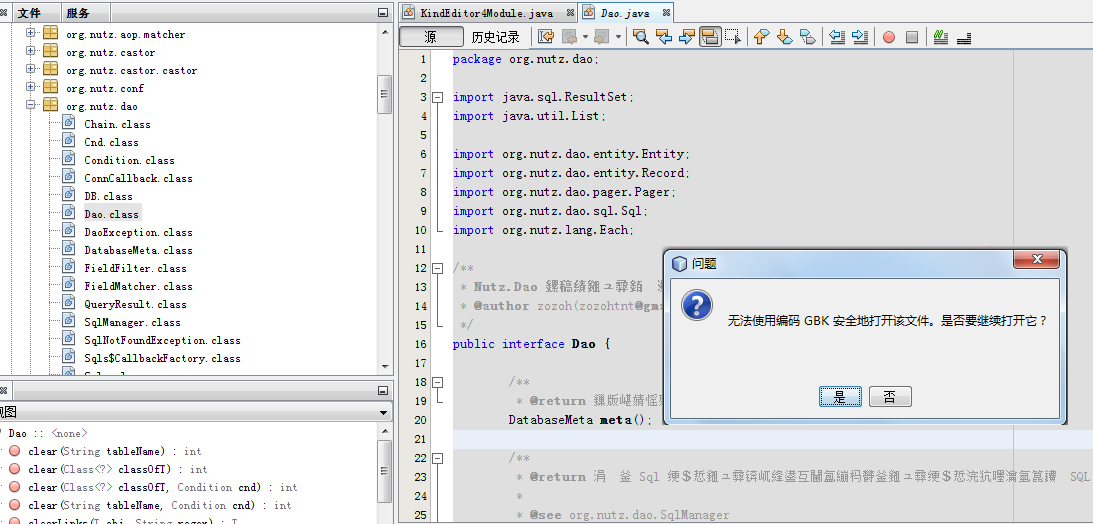Select SqlManager.class tree entry

click(132, 323)
